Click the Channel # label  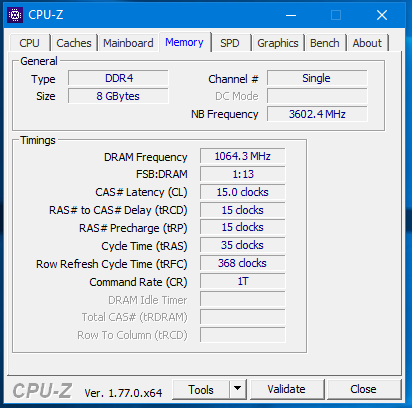(233, 79)
